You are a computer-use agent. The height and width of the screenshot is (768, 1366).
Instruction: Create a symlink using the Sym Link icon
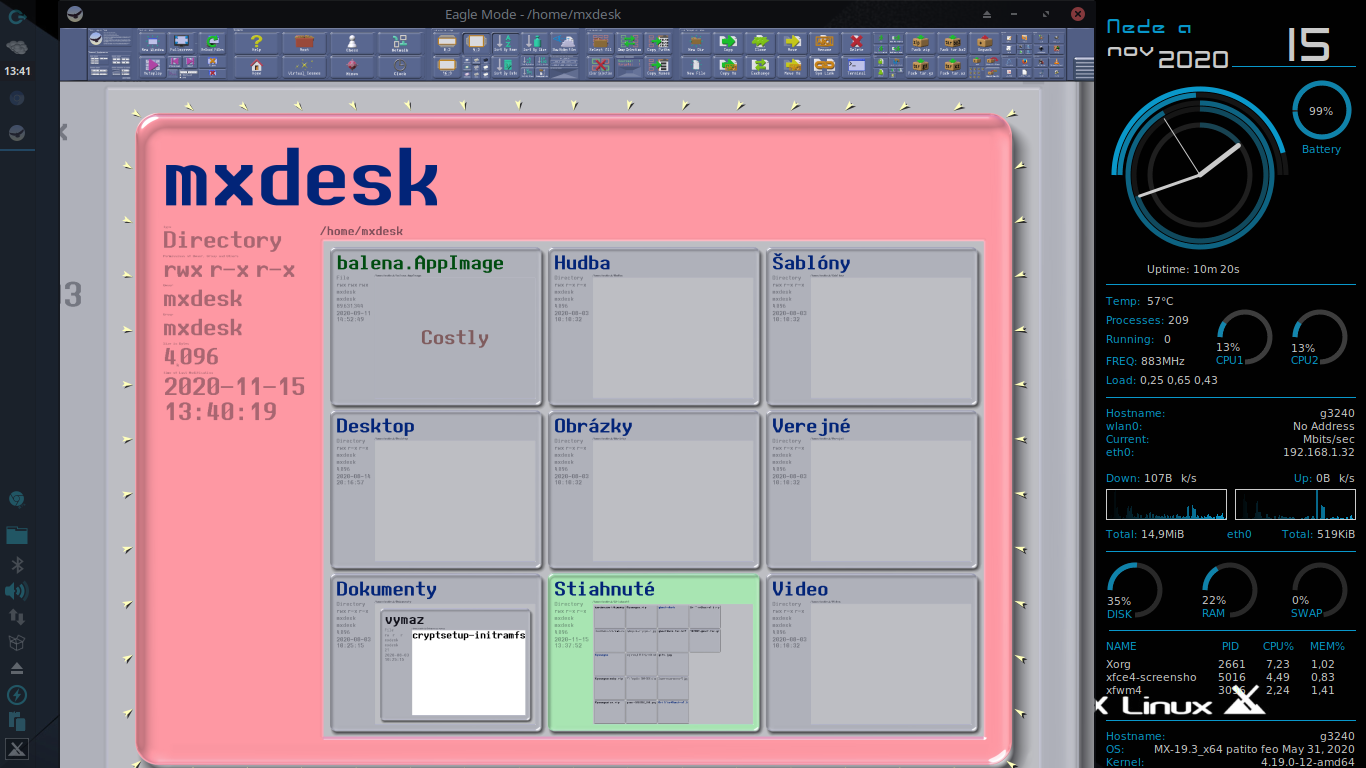point(825,67)
